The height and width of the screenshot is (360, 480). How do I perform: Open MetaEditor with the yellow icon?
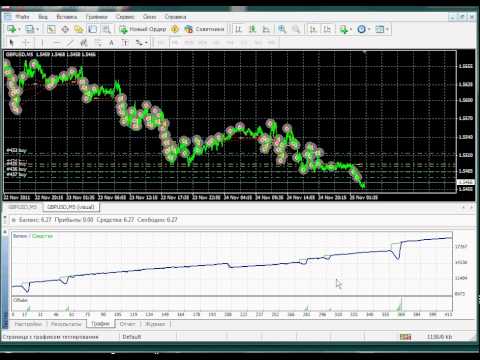(175, 29)
